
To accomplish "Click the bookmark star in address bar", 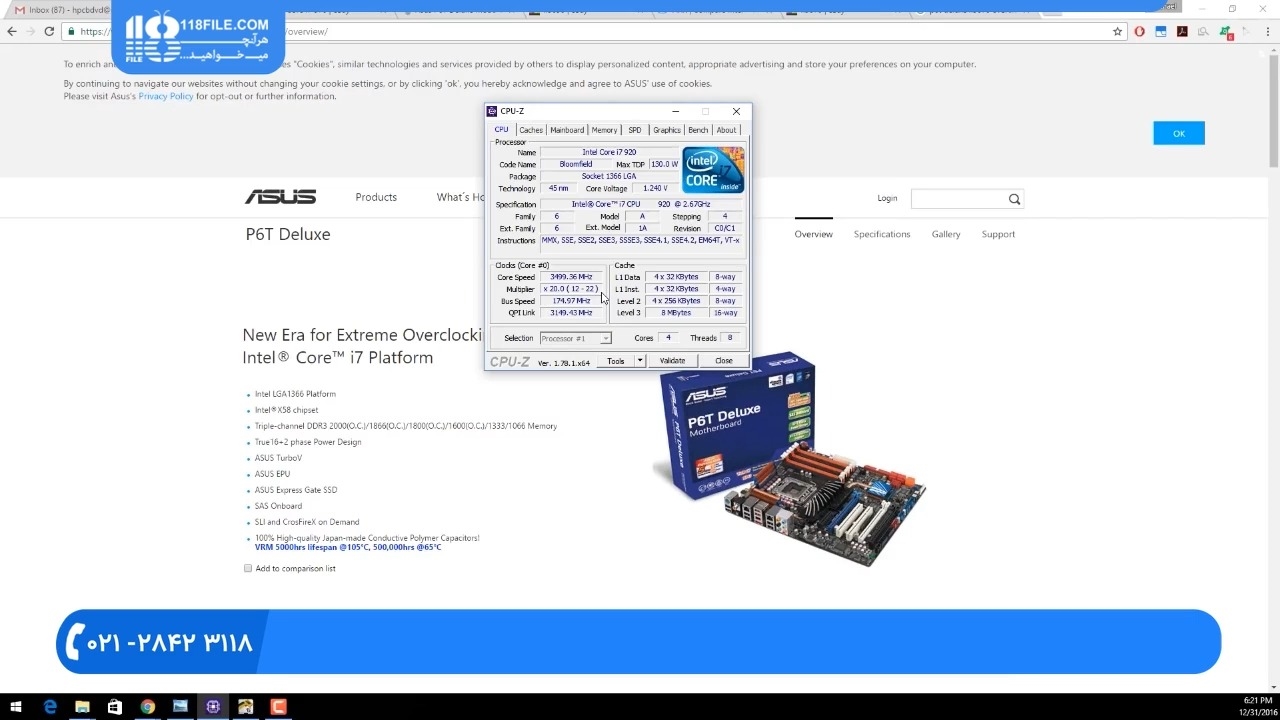I will click(1117, 32).
